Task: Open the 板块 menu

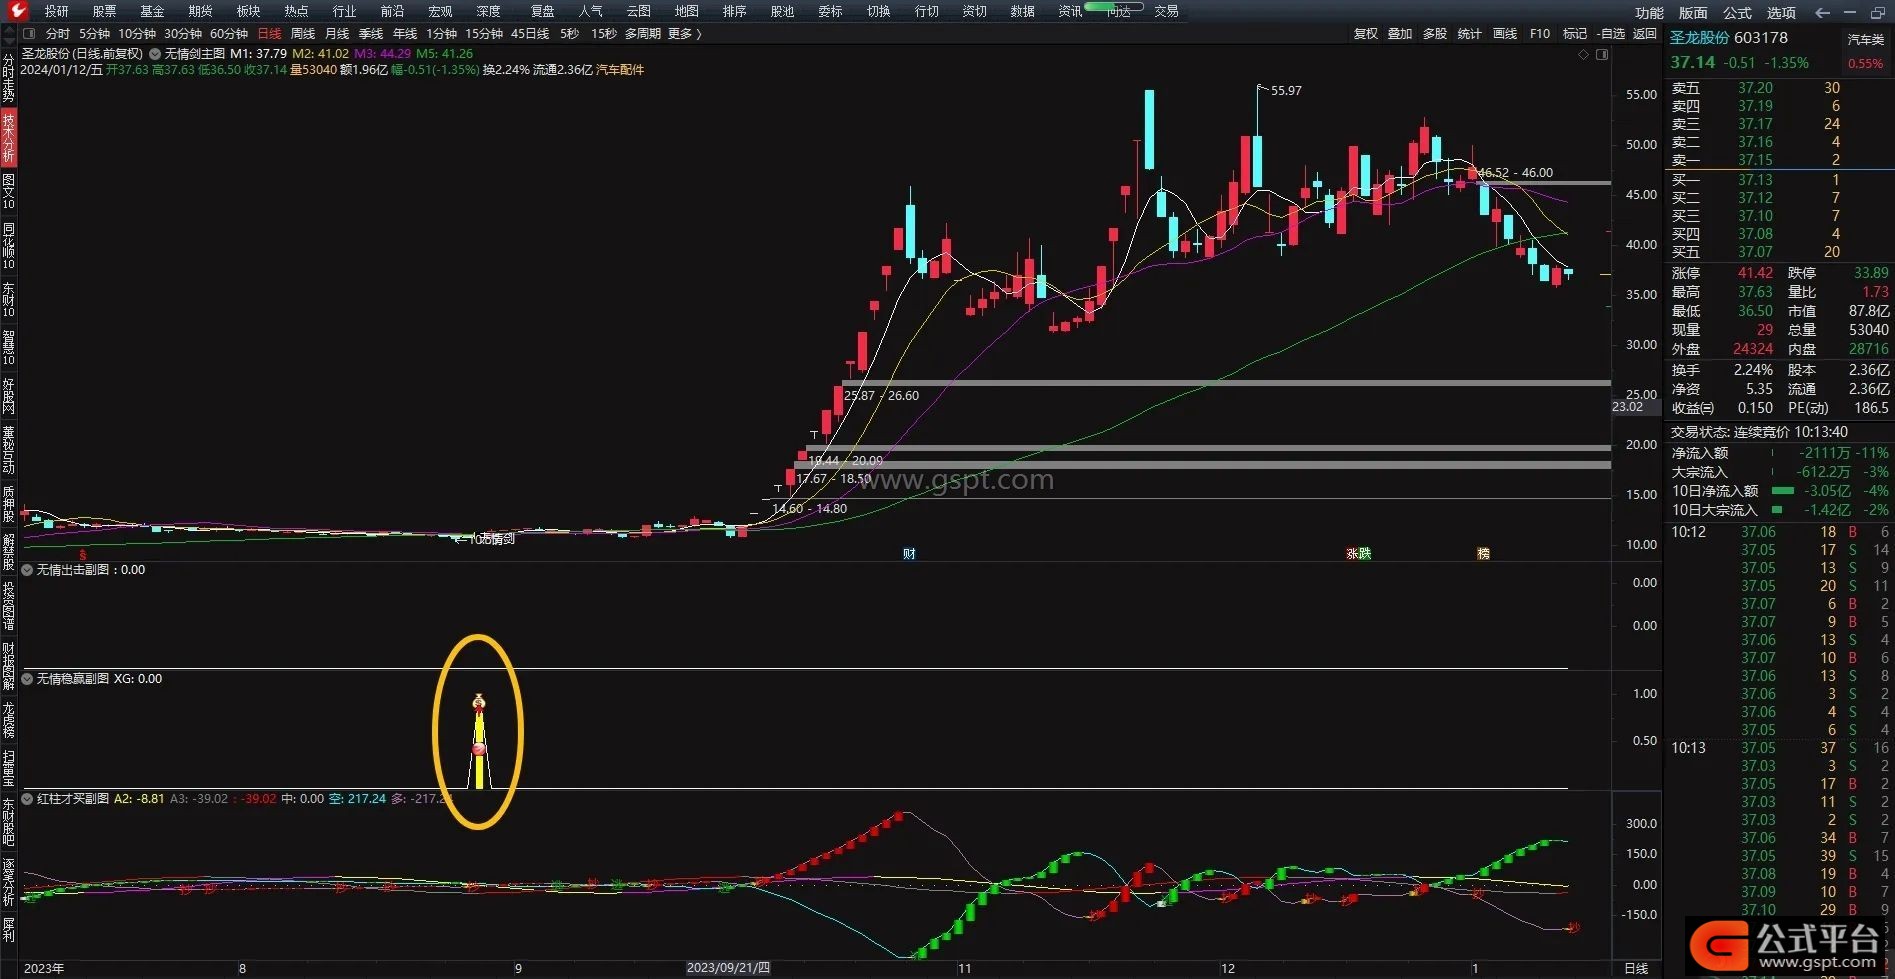Action: tap(248, 12)
